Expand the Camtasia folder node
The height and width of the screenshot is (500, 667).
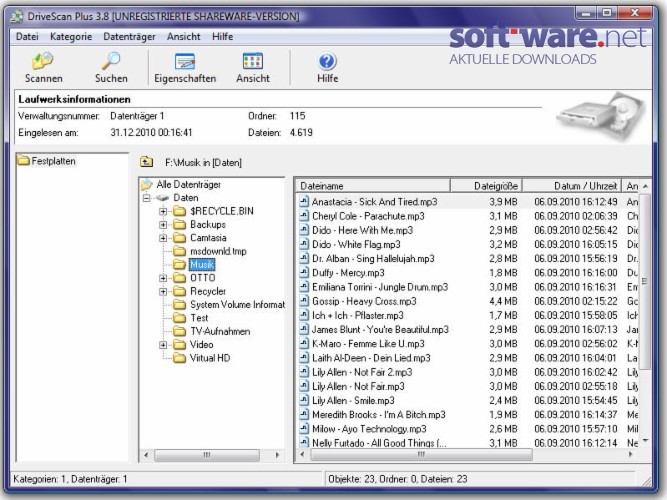point(163,238)
